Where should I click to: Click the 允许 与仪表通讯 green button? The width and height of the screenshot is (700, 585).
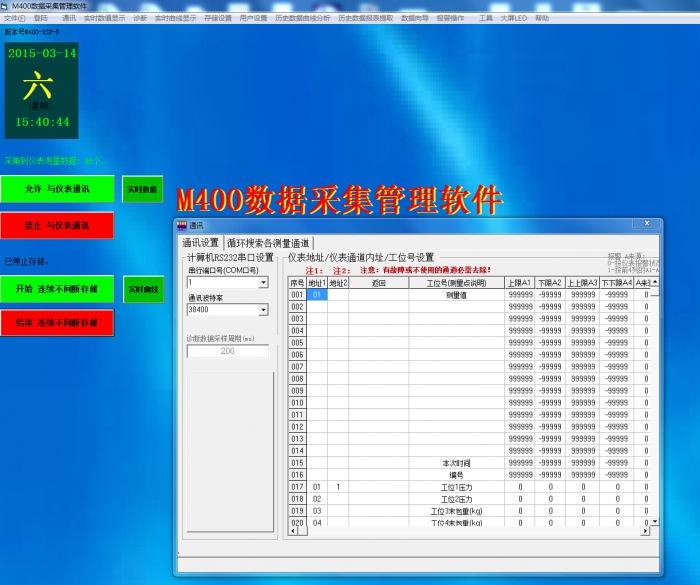57,188
